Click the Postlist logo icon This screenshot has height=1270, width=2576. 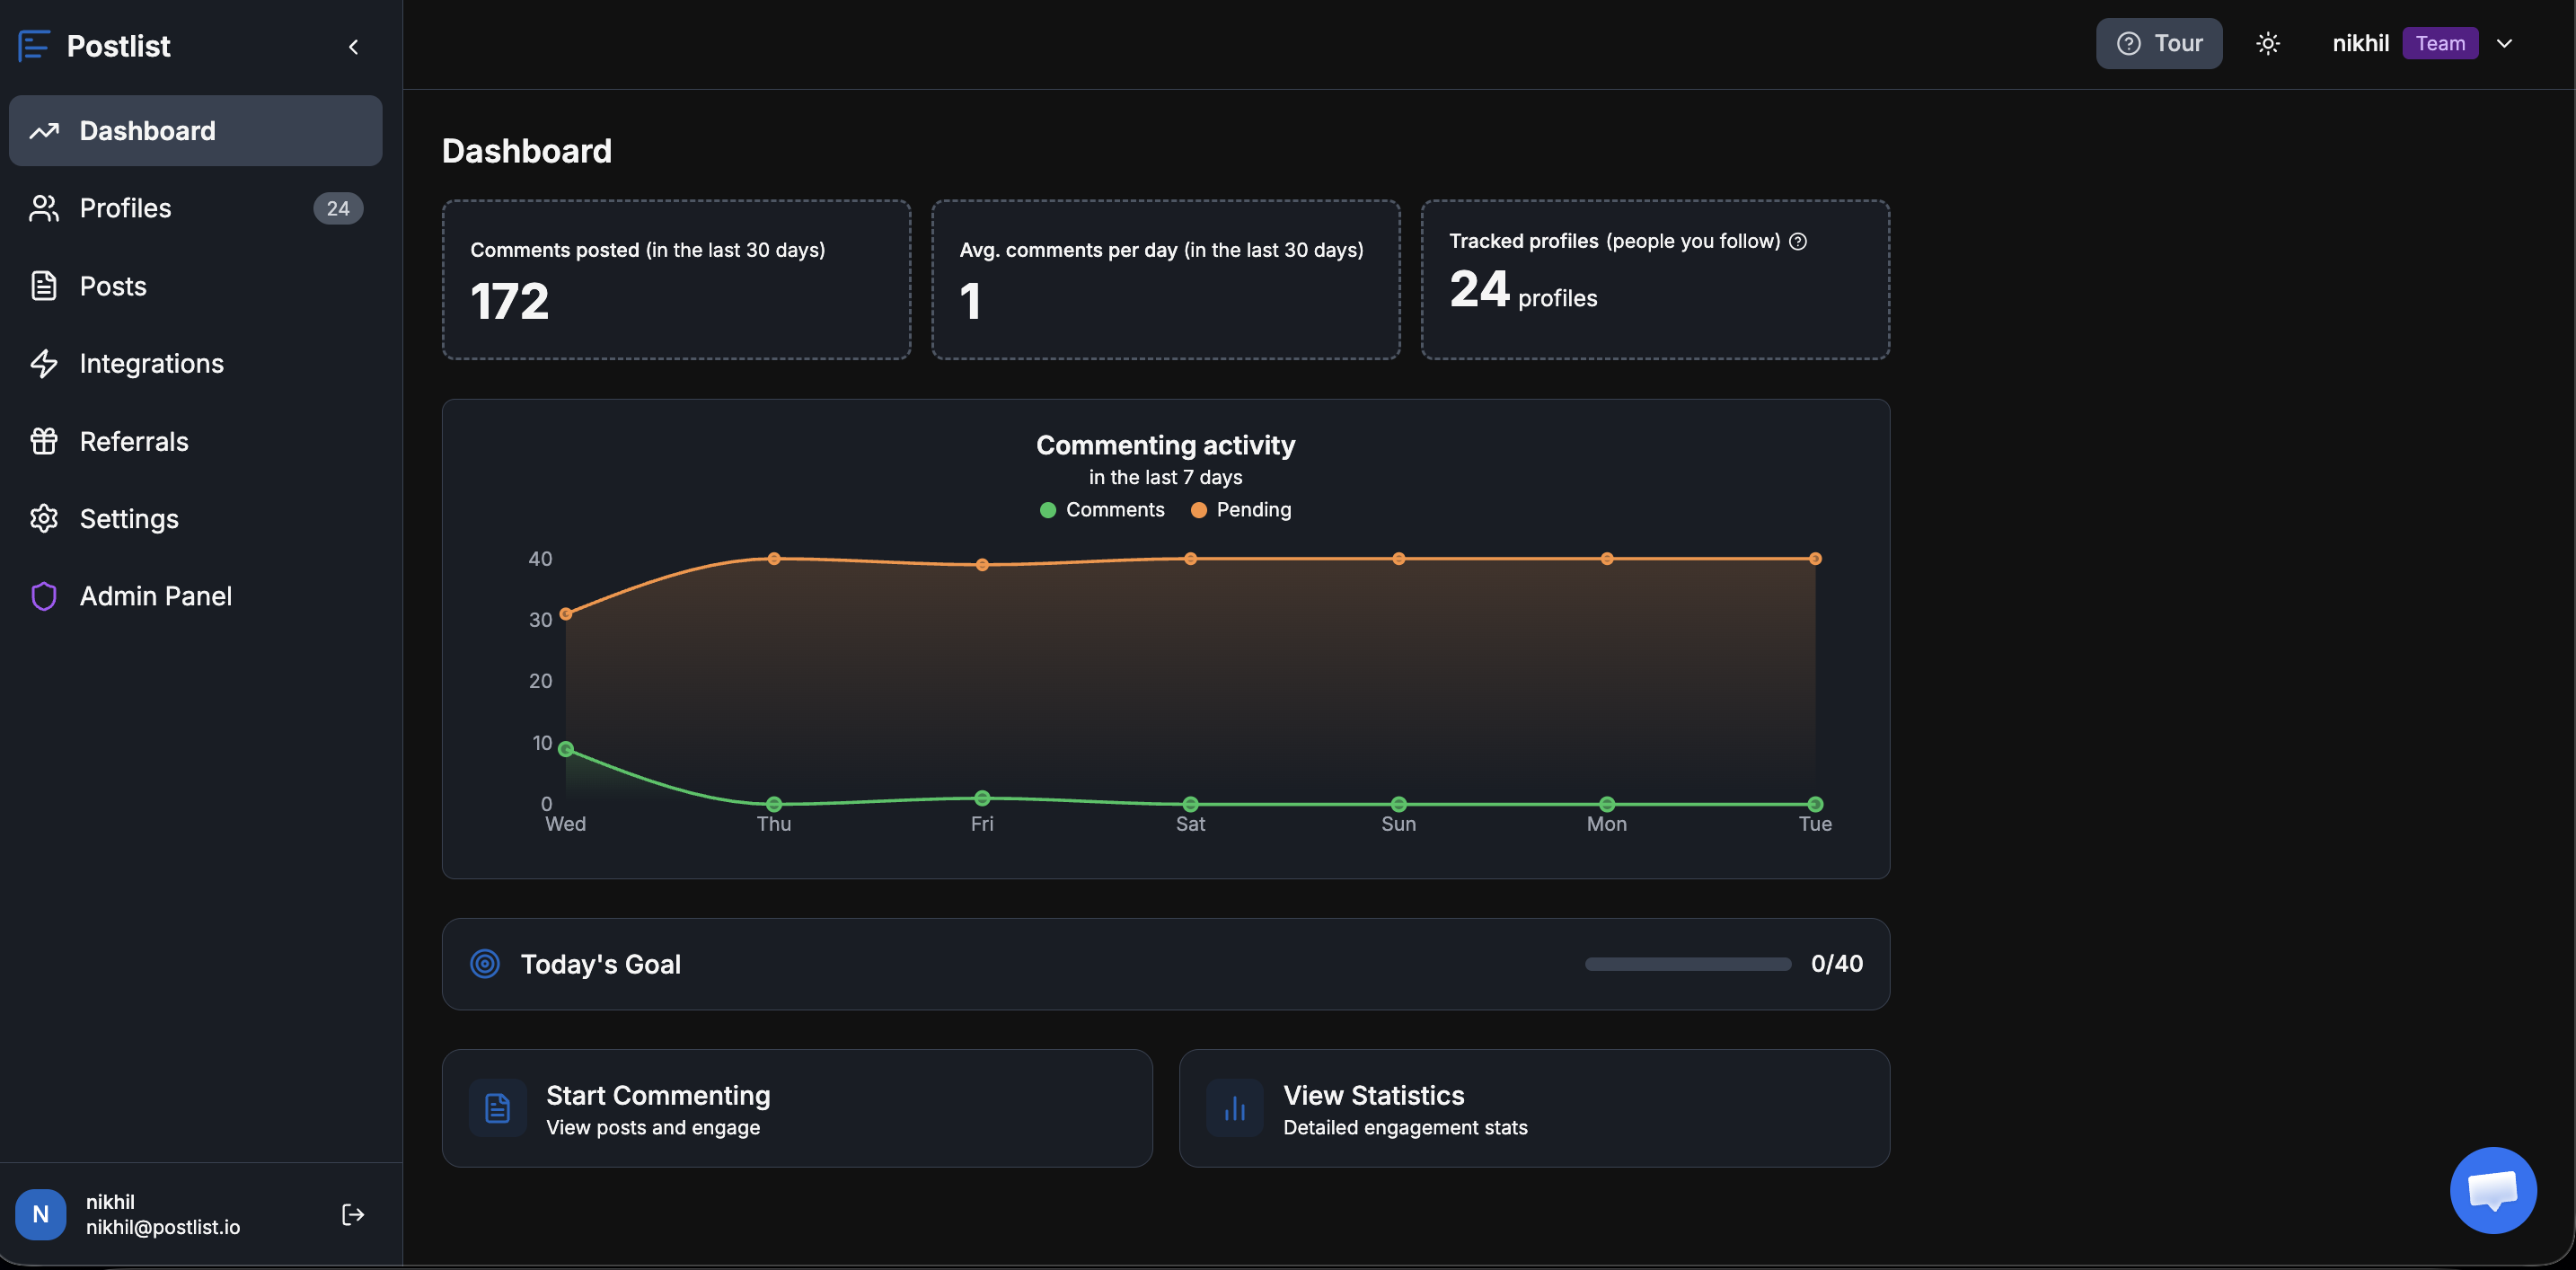[x=34, y=46]
